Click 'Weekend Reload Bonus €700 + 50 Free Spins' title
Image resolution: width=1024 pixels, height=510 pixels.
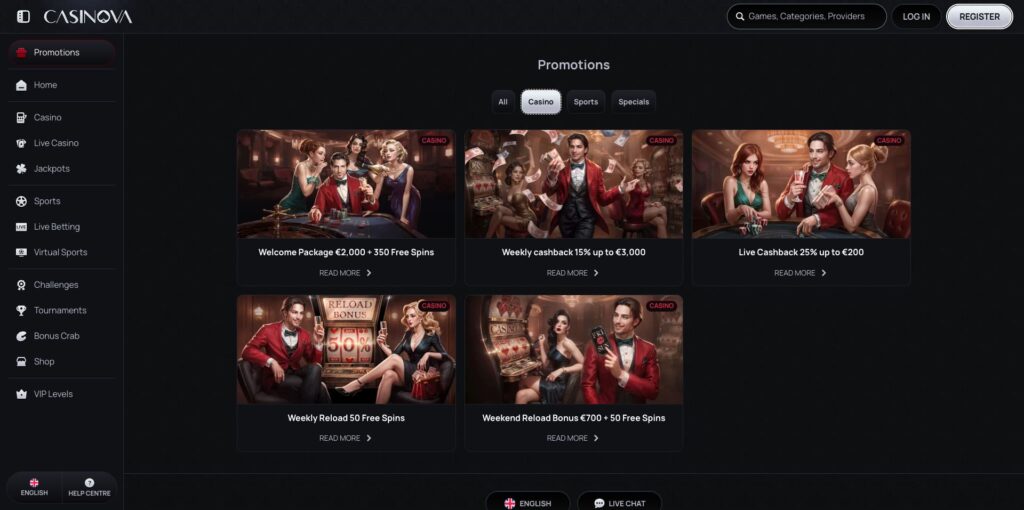(x=573, y=418)
